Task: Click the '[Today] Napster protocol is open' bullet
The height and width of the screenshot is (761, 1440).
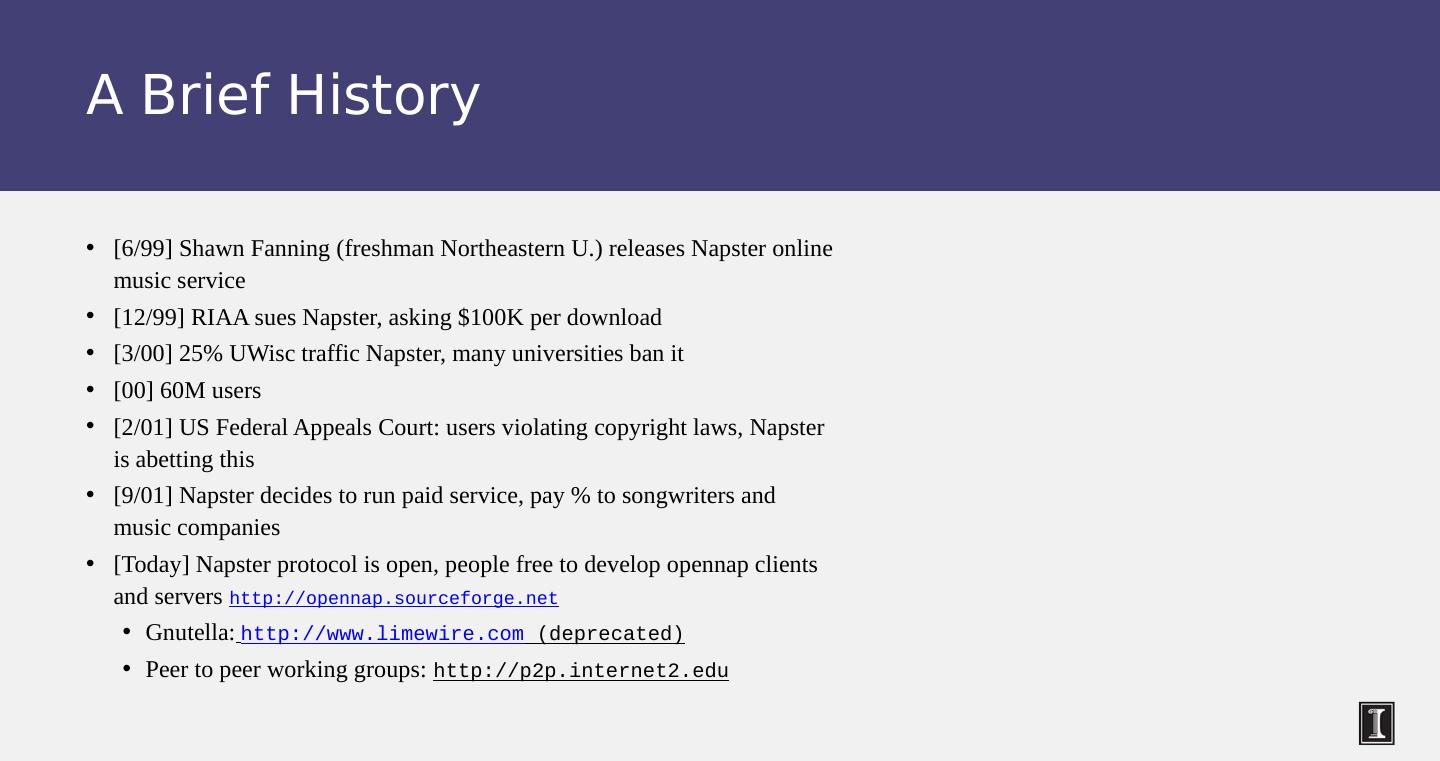Action: [x=465, y=580]
